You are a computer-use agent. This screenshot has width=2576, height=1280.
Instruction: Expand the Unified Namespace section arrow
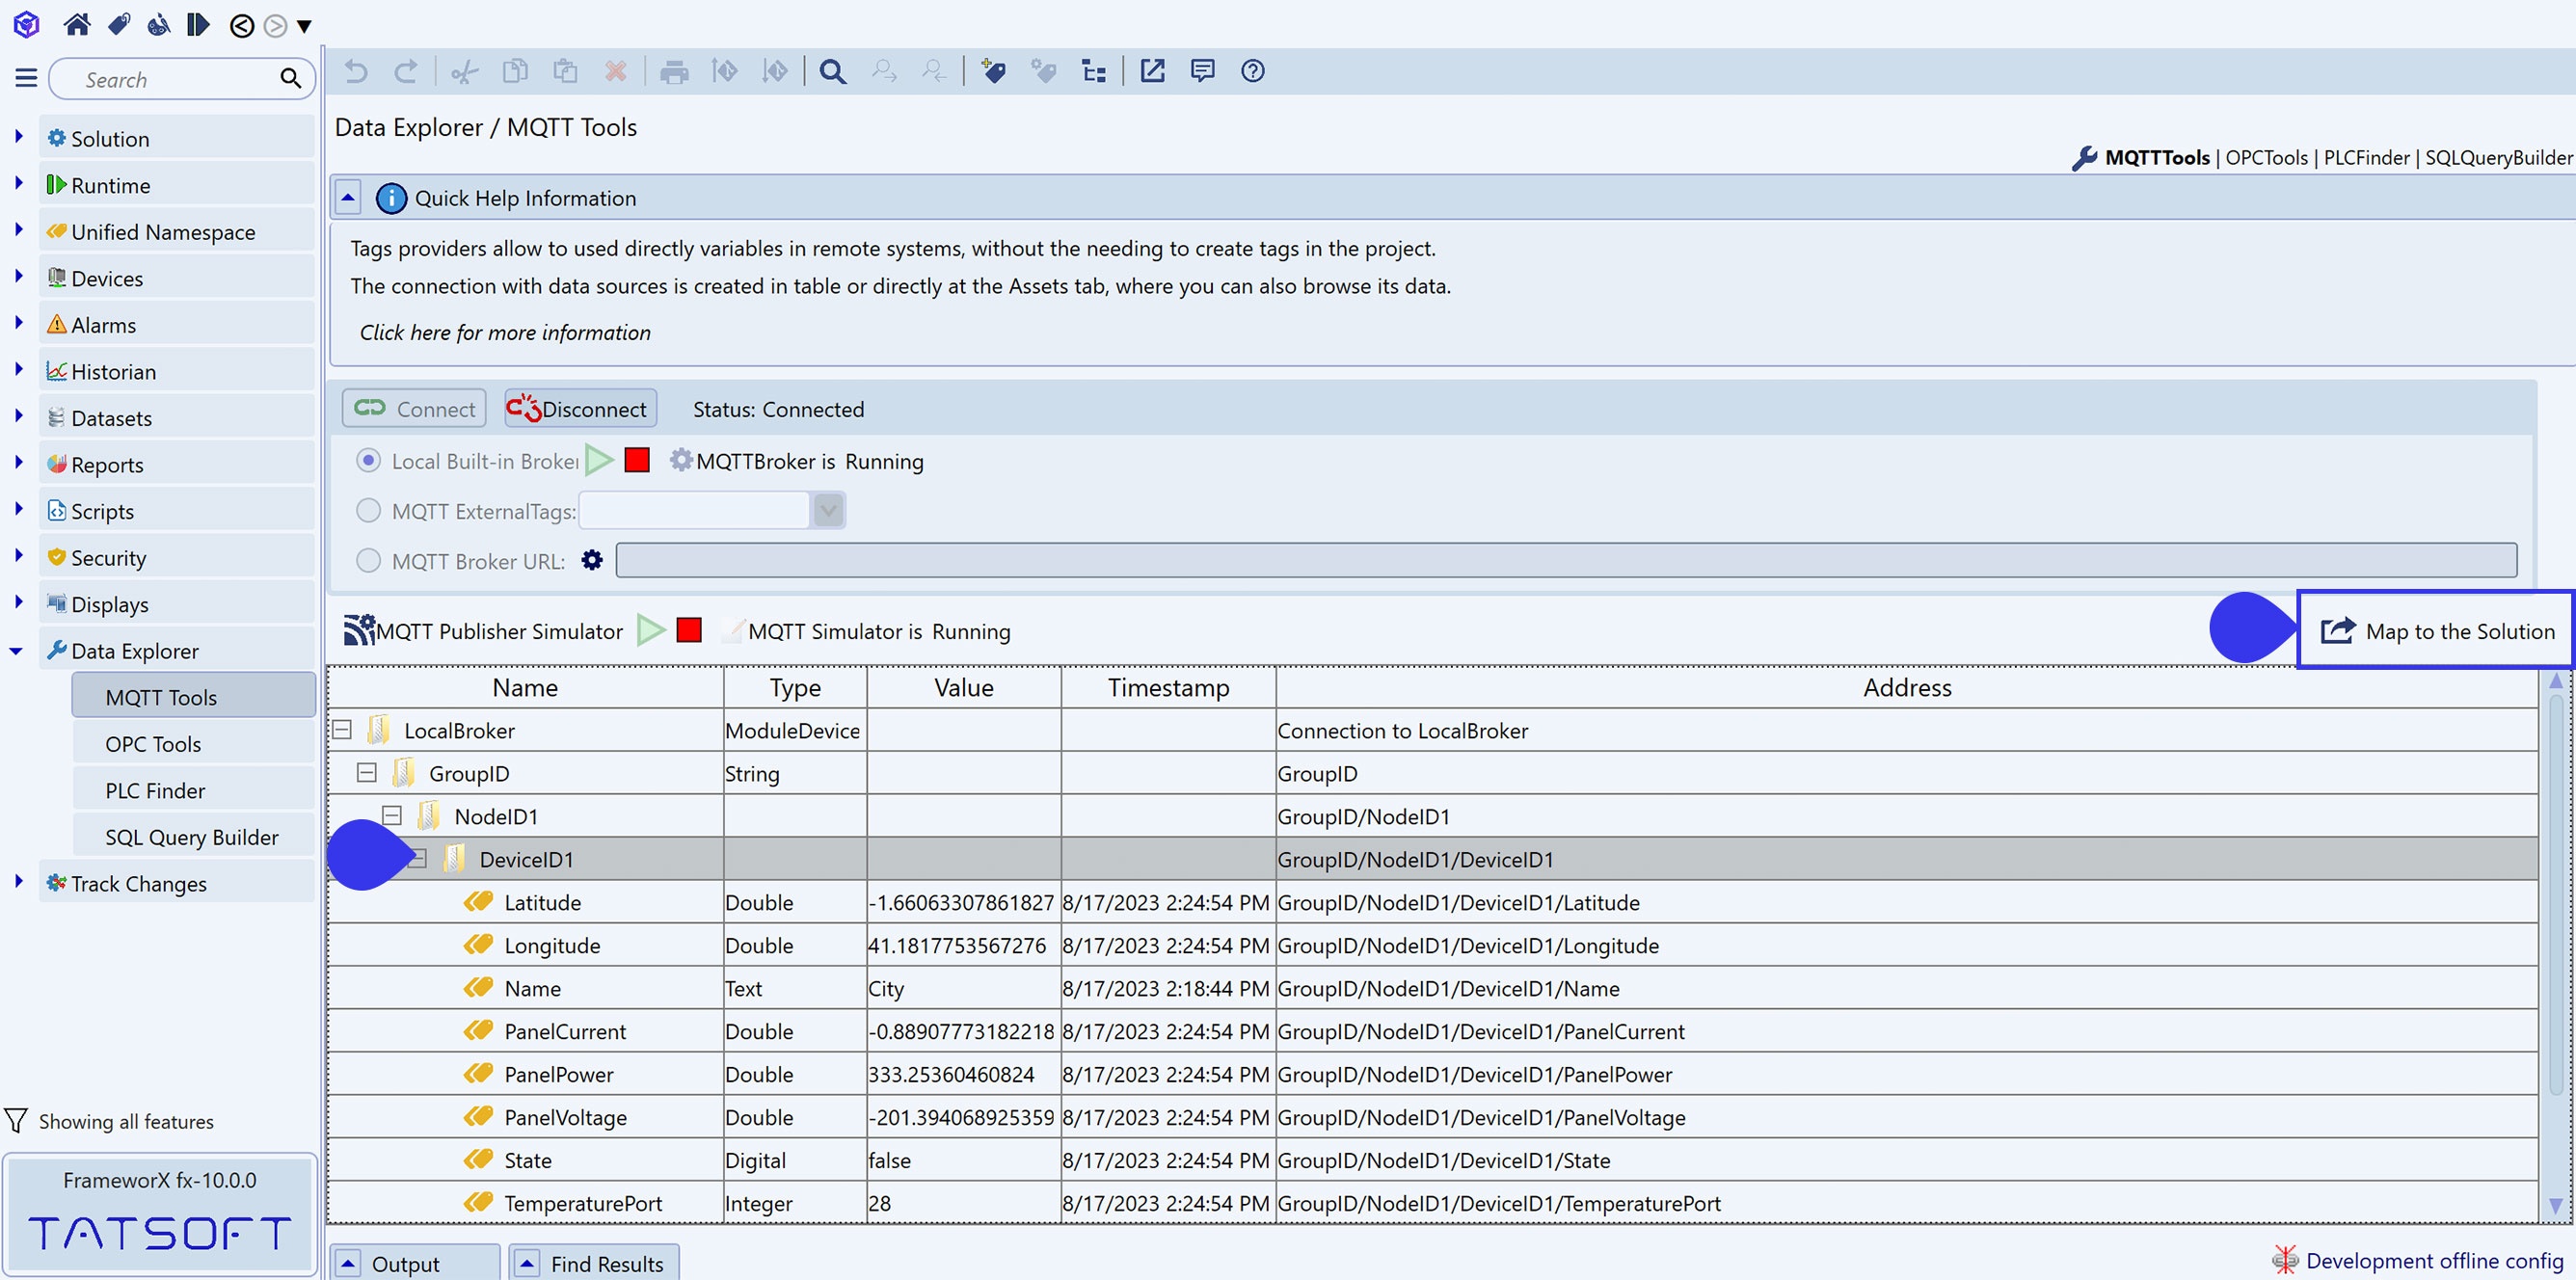[18, 230]
